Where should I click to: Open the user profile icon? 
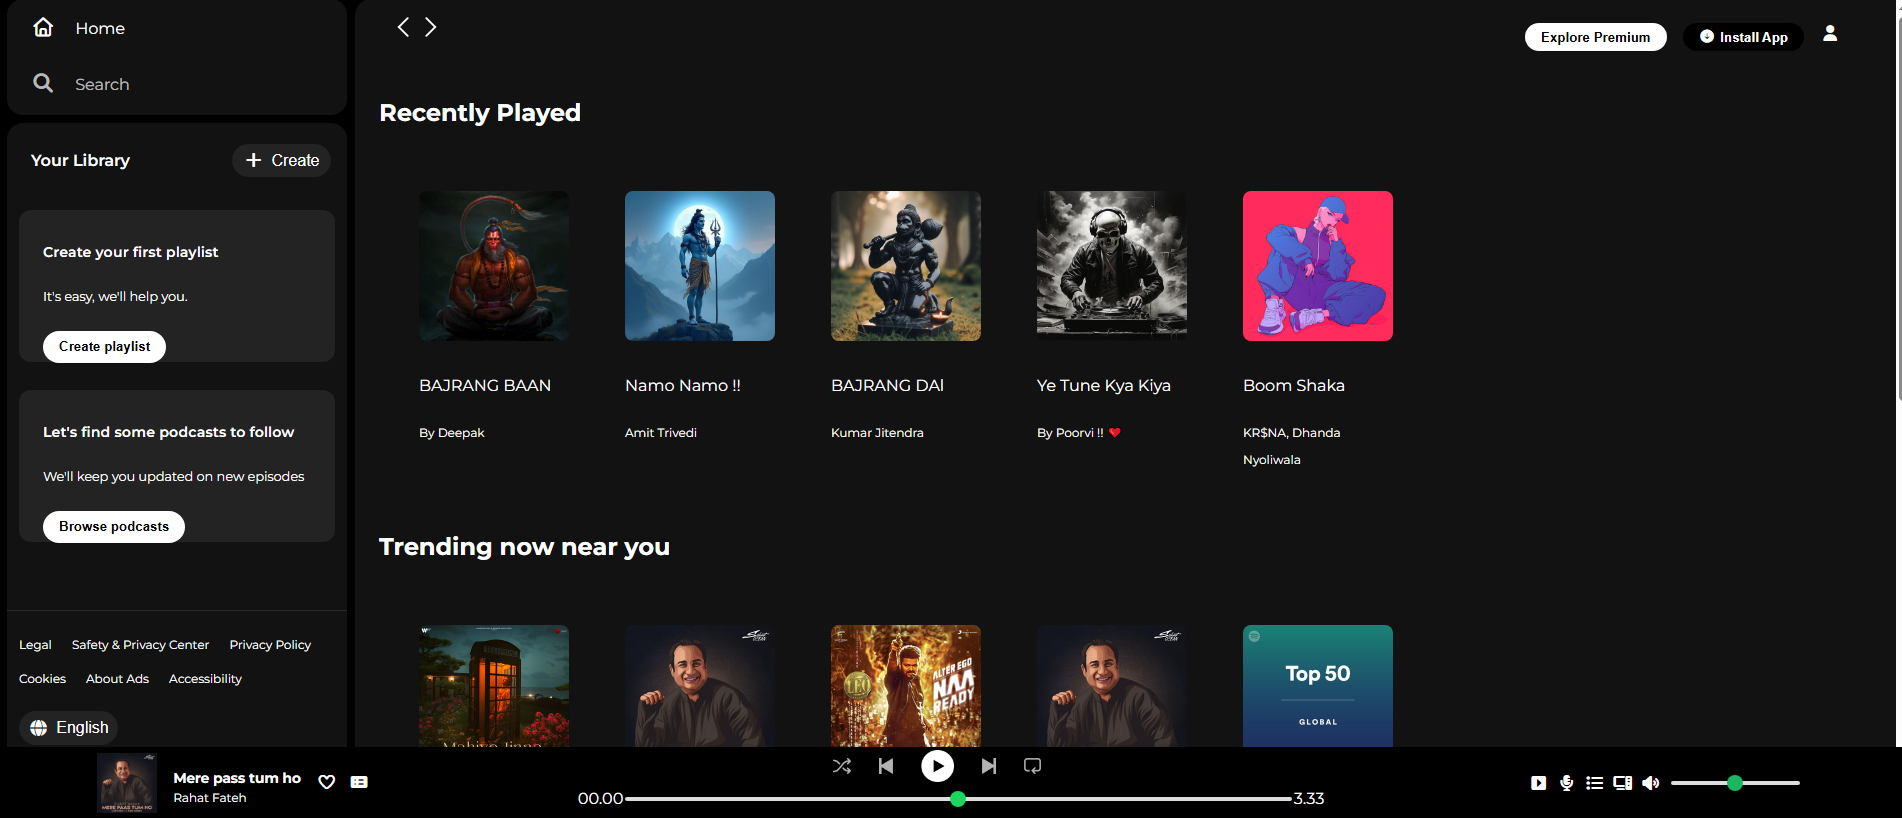pyautogui.click(x=1830, y=33)
